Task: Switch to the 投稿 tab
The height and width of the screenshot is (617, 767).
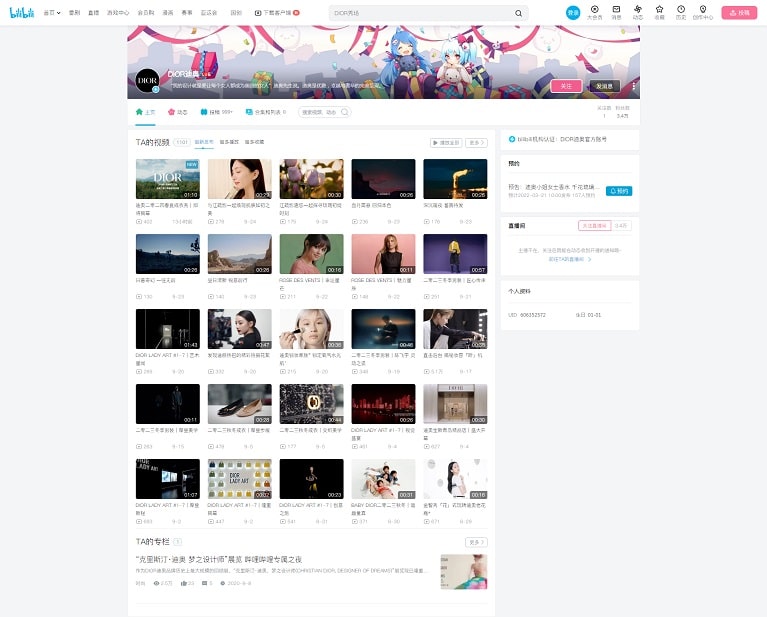Action: [x=219, y=112]
